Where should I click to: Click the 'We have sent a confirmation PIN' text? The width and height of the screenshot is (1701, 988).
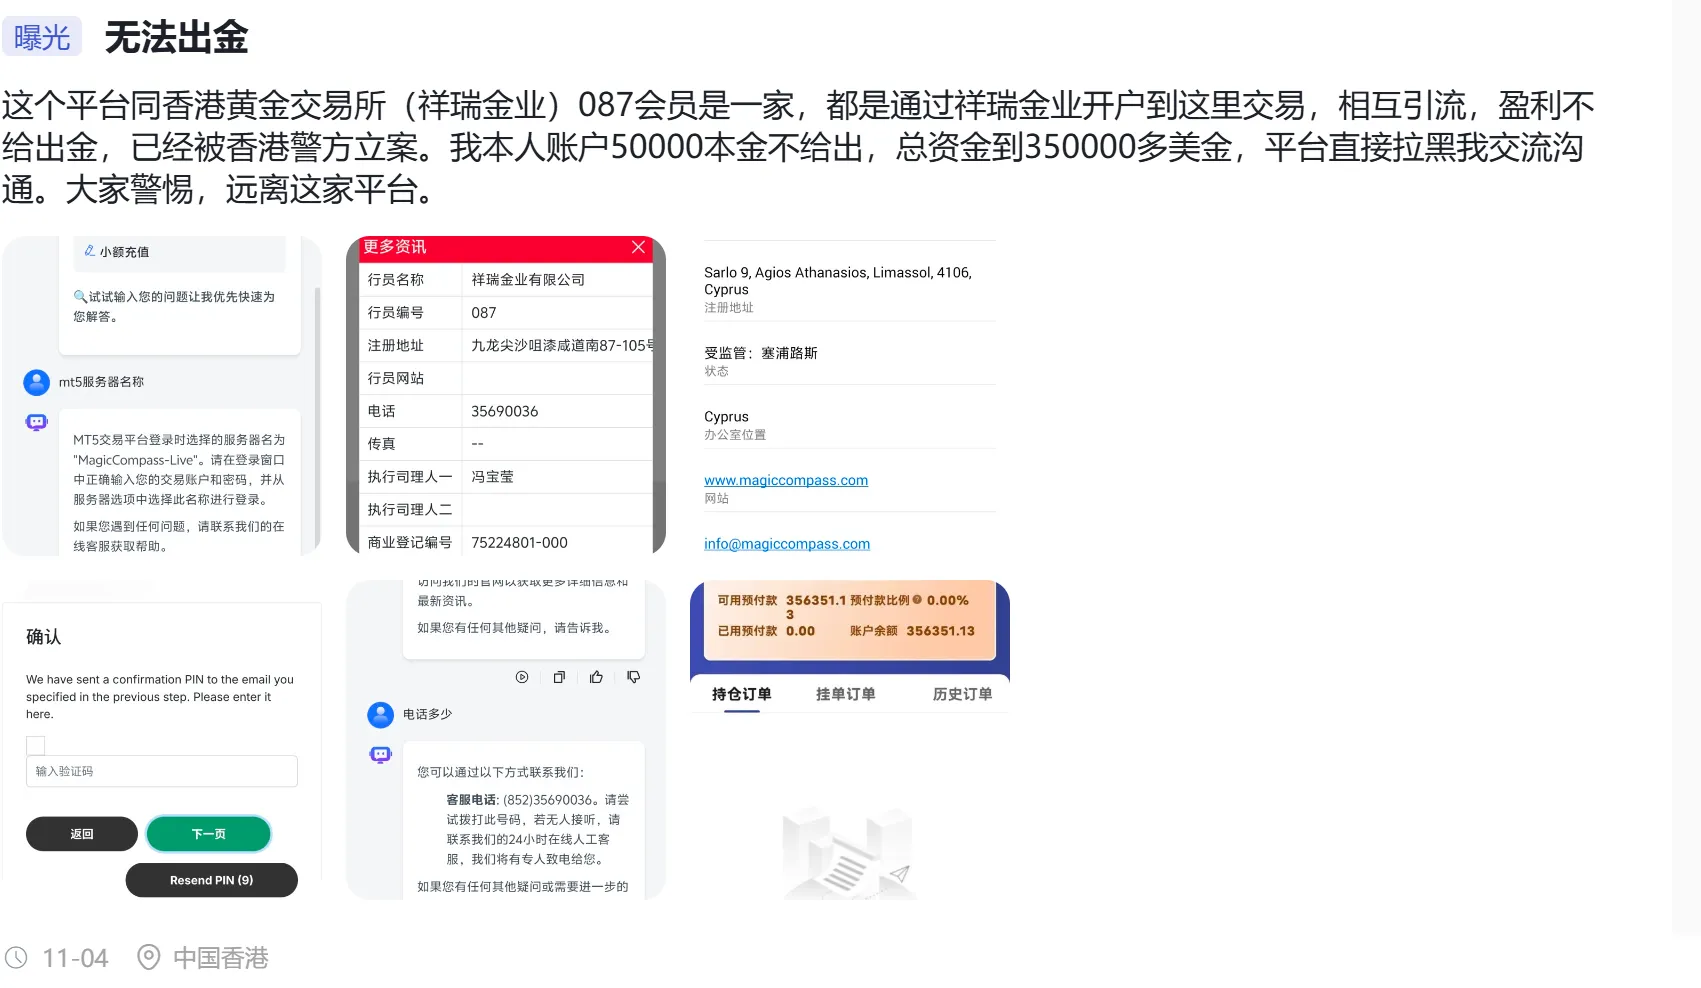click(160, 697)
